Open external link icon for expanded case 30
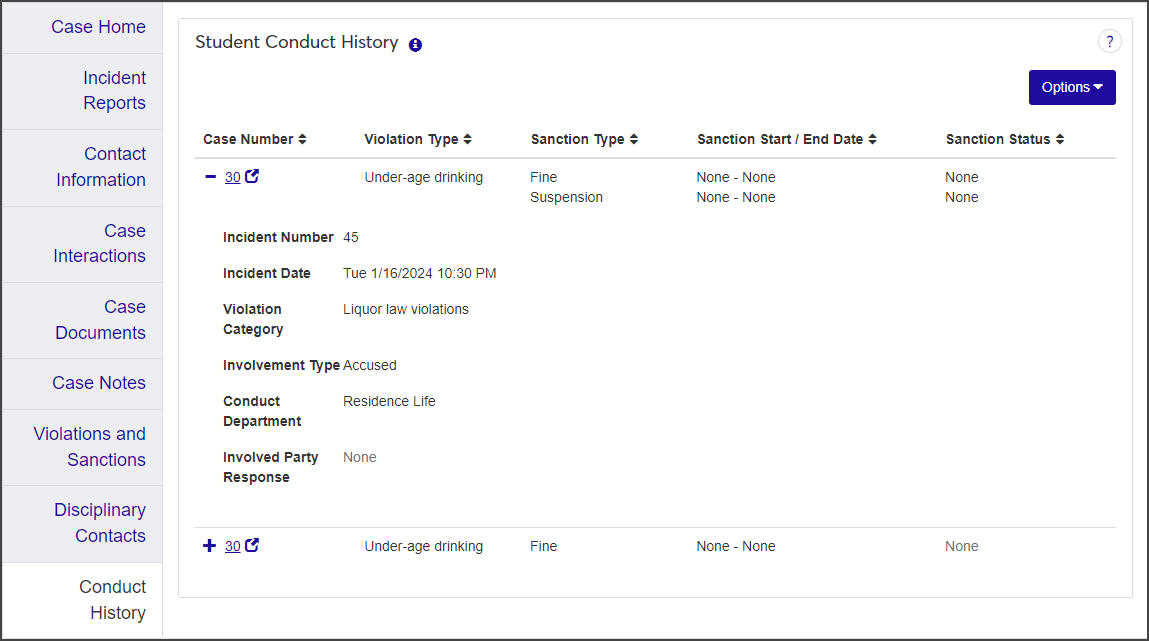1149x641 pixels. [252, 177]
